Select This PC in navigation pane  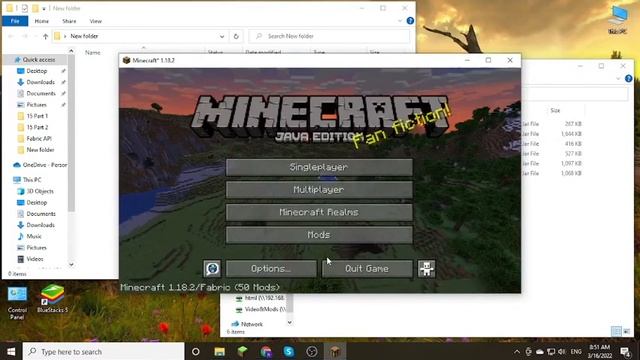[32, 180]
